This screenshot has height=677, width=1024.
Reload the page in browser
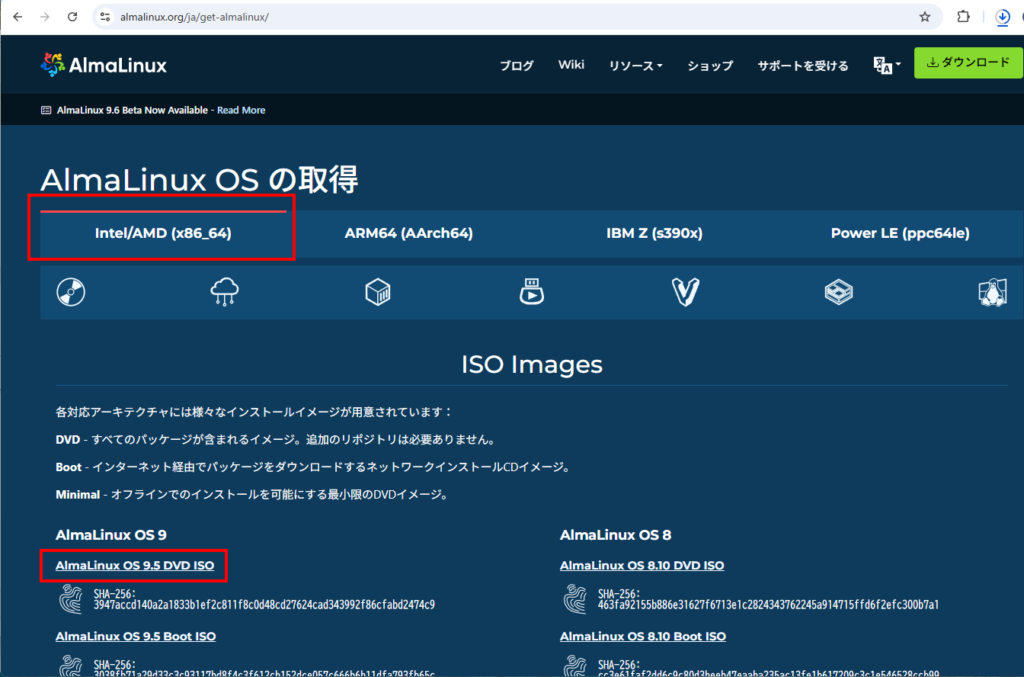[72, 17]
